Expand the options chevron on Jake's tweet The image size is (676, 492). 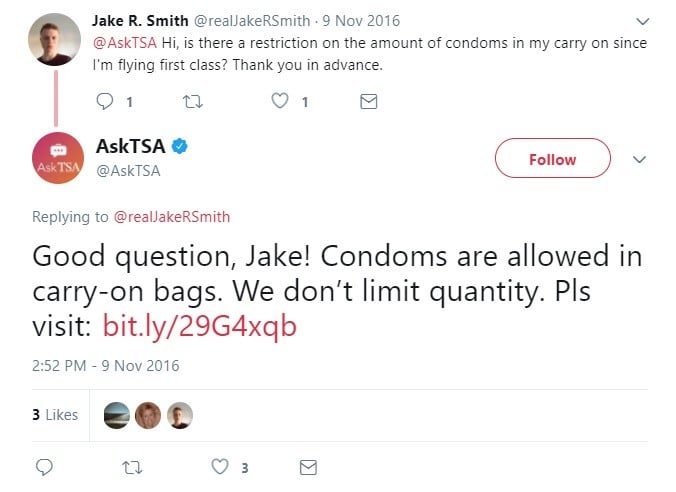coord(642,21)
